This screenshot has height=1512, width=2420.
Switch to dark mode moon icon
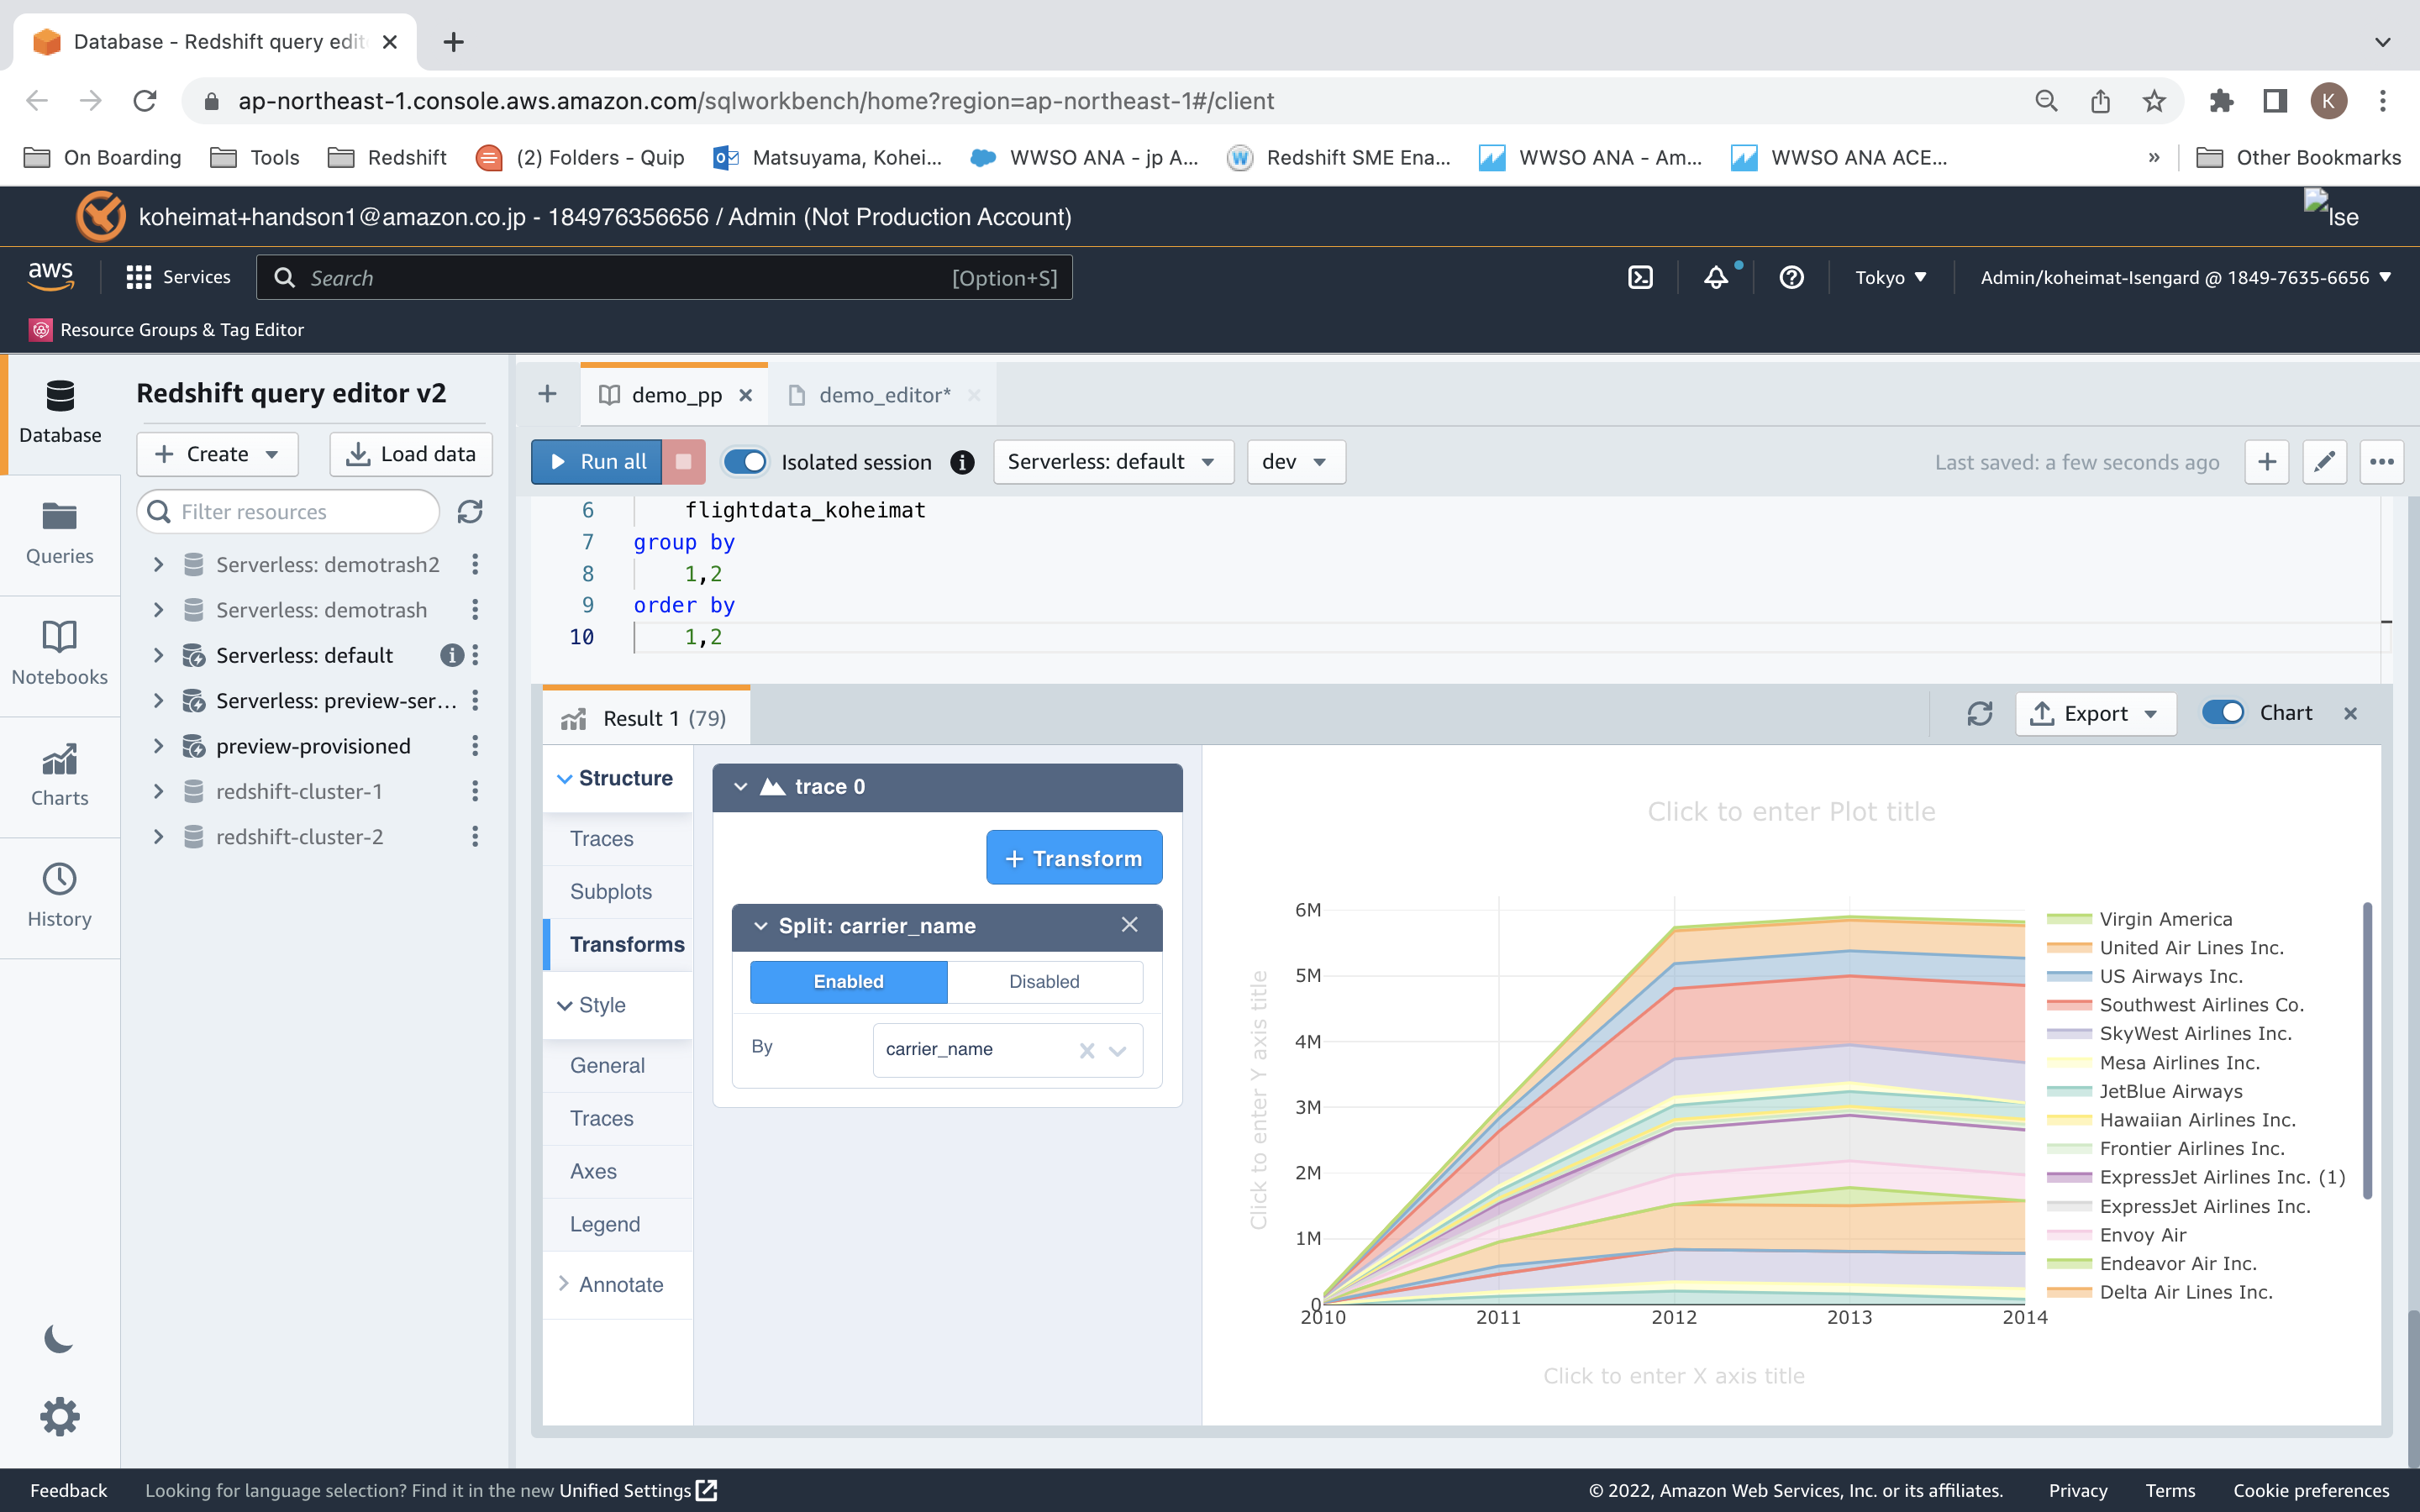59,1338
